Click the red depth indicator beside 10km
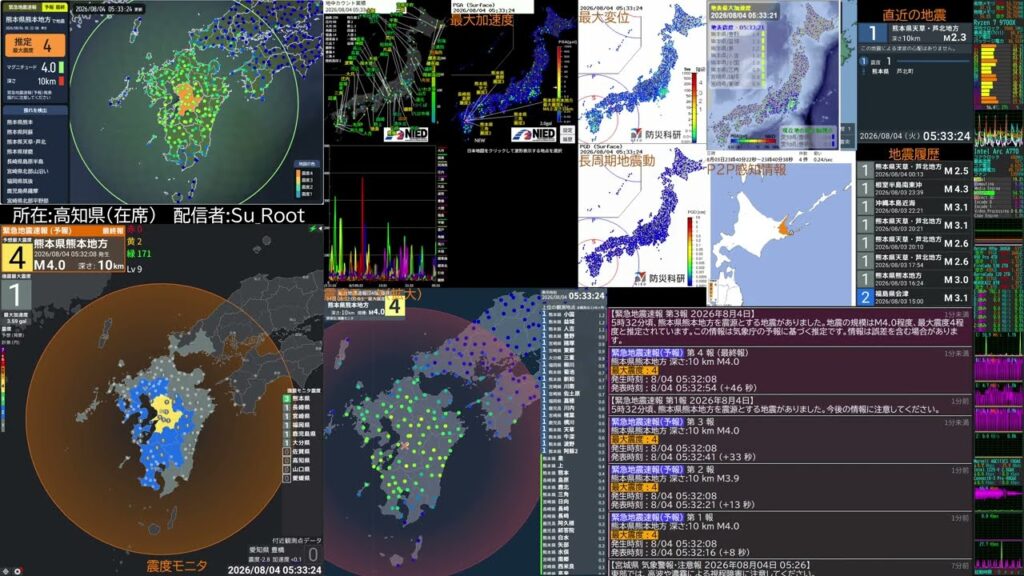The height and width of the screenshot is (576, 1024). (x=61, y=82)
